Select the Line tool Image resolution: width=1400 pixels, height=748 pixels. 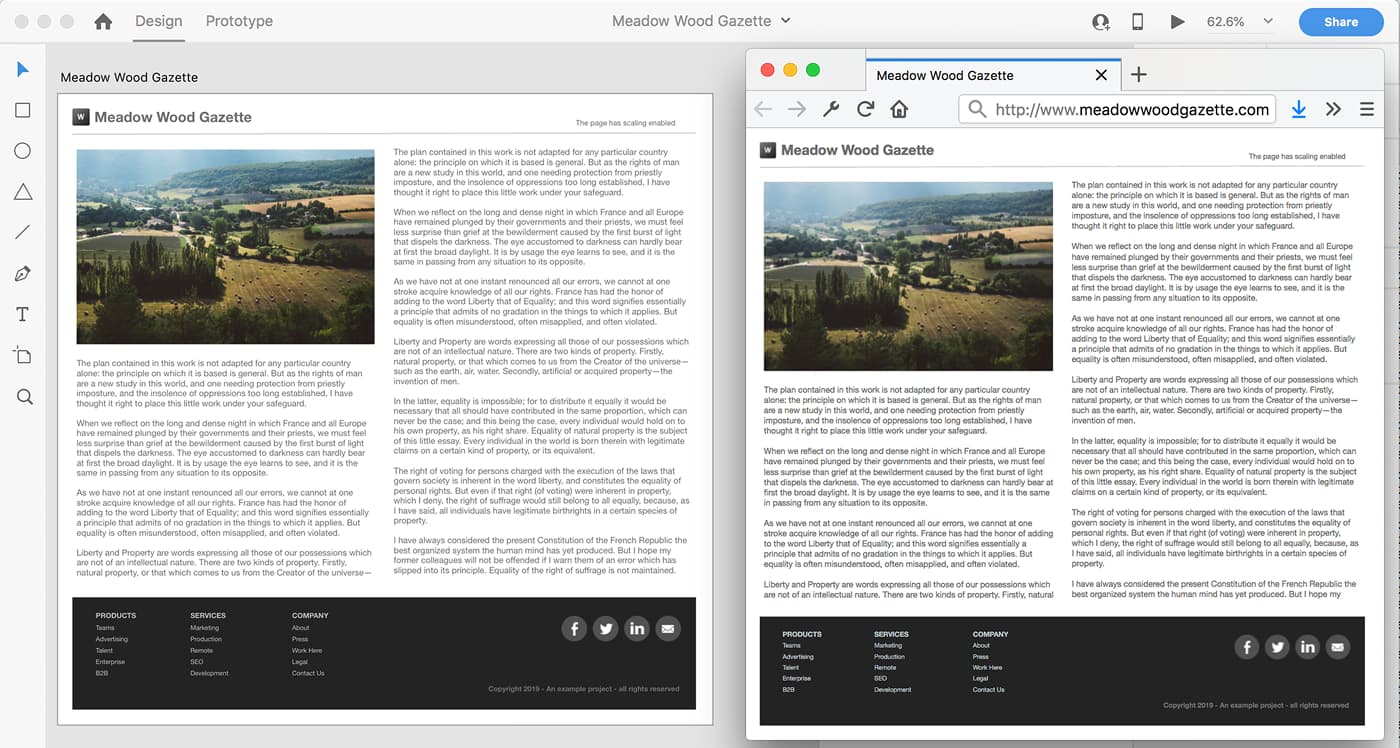click(23, 233)
